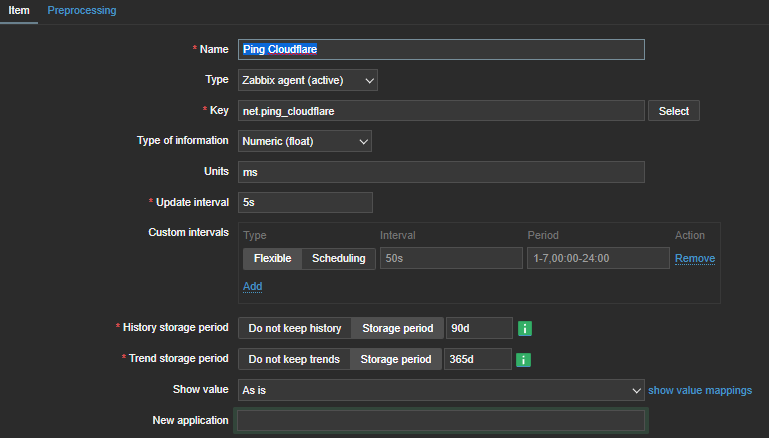Open Type of information dropdown
Viewport: 769px width, 438px height.
click(x=305, y=141)
